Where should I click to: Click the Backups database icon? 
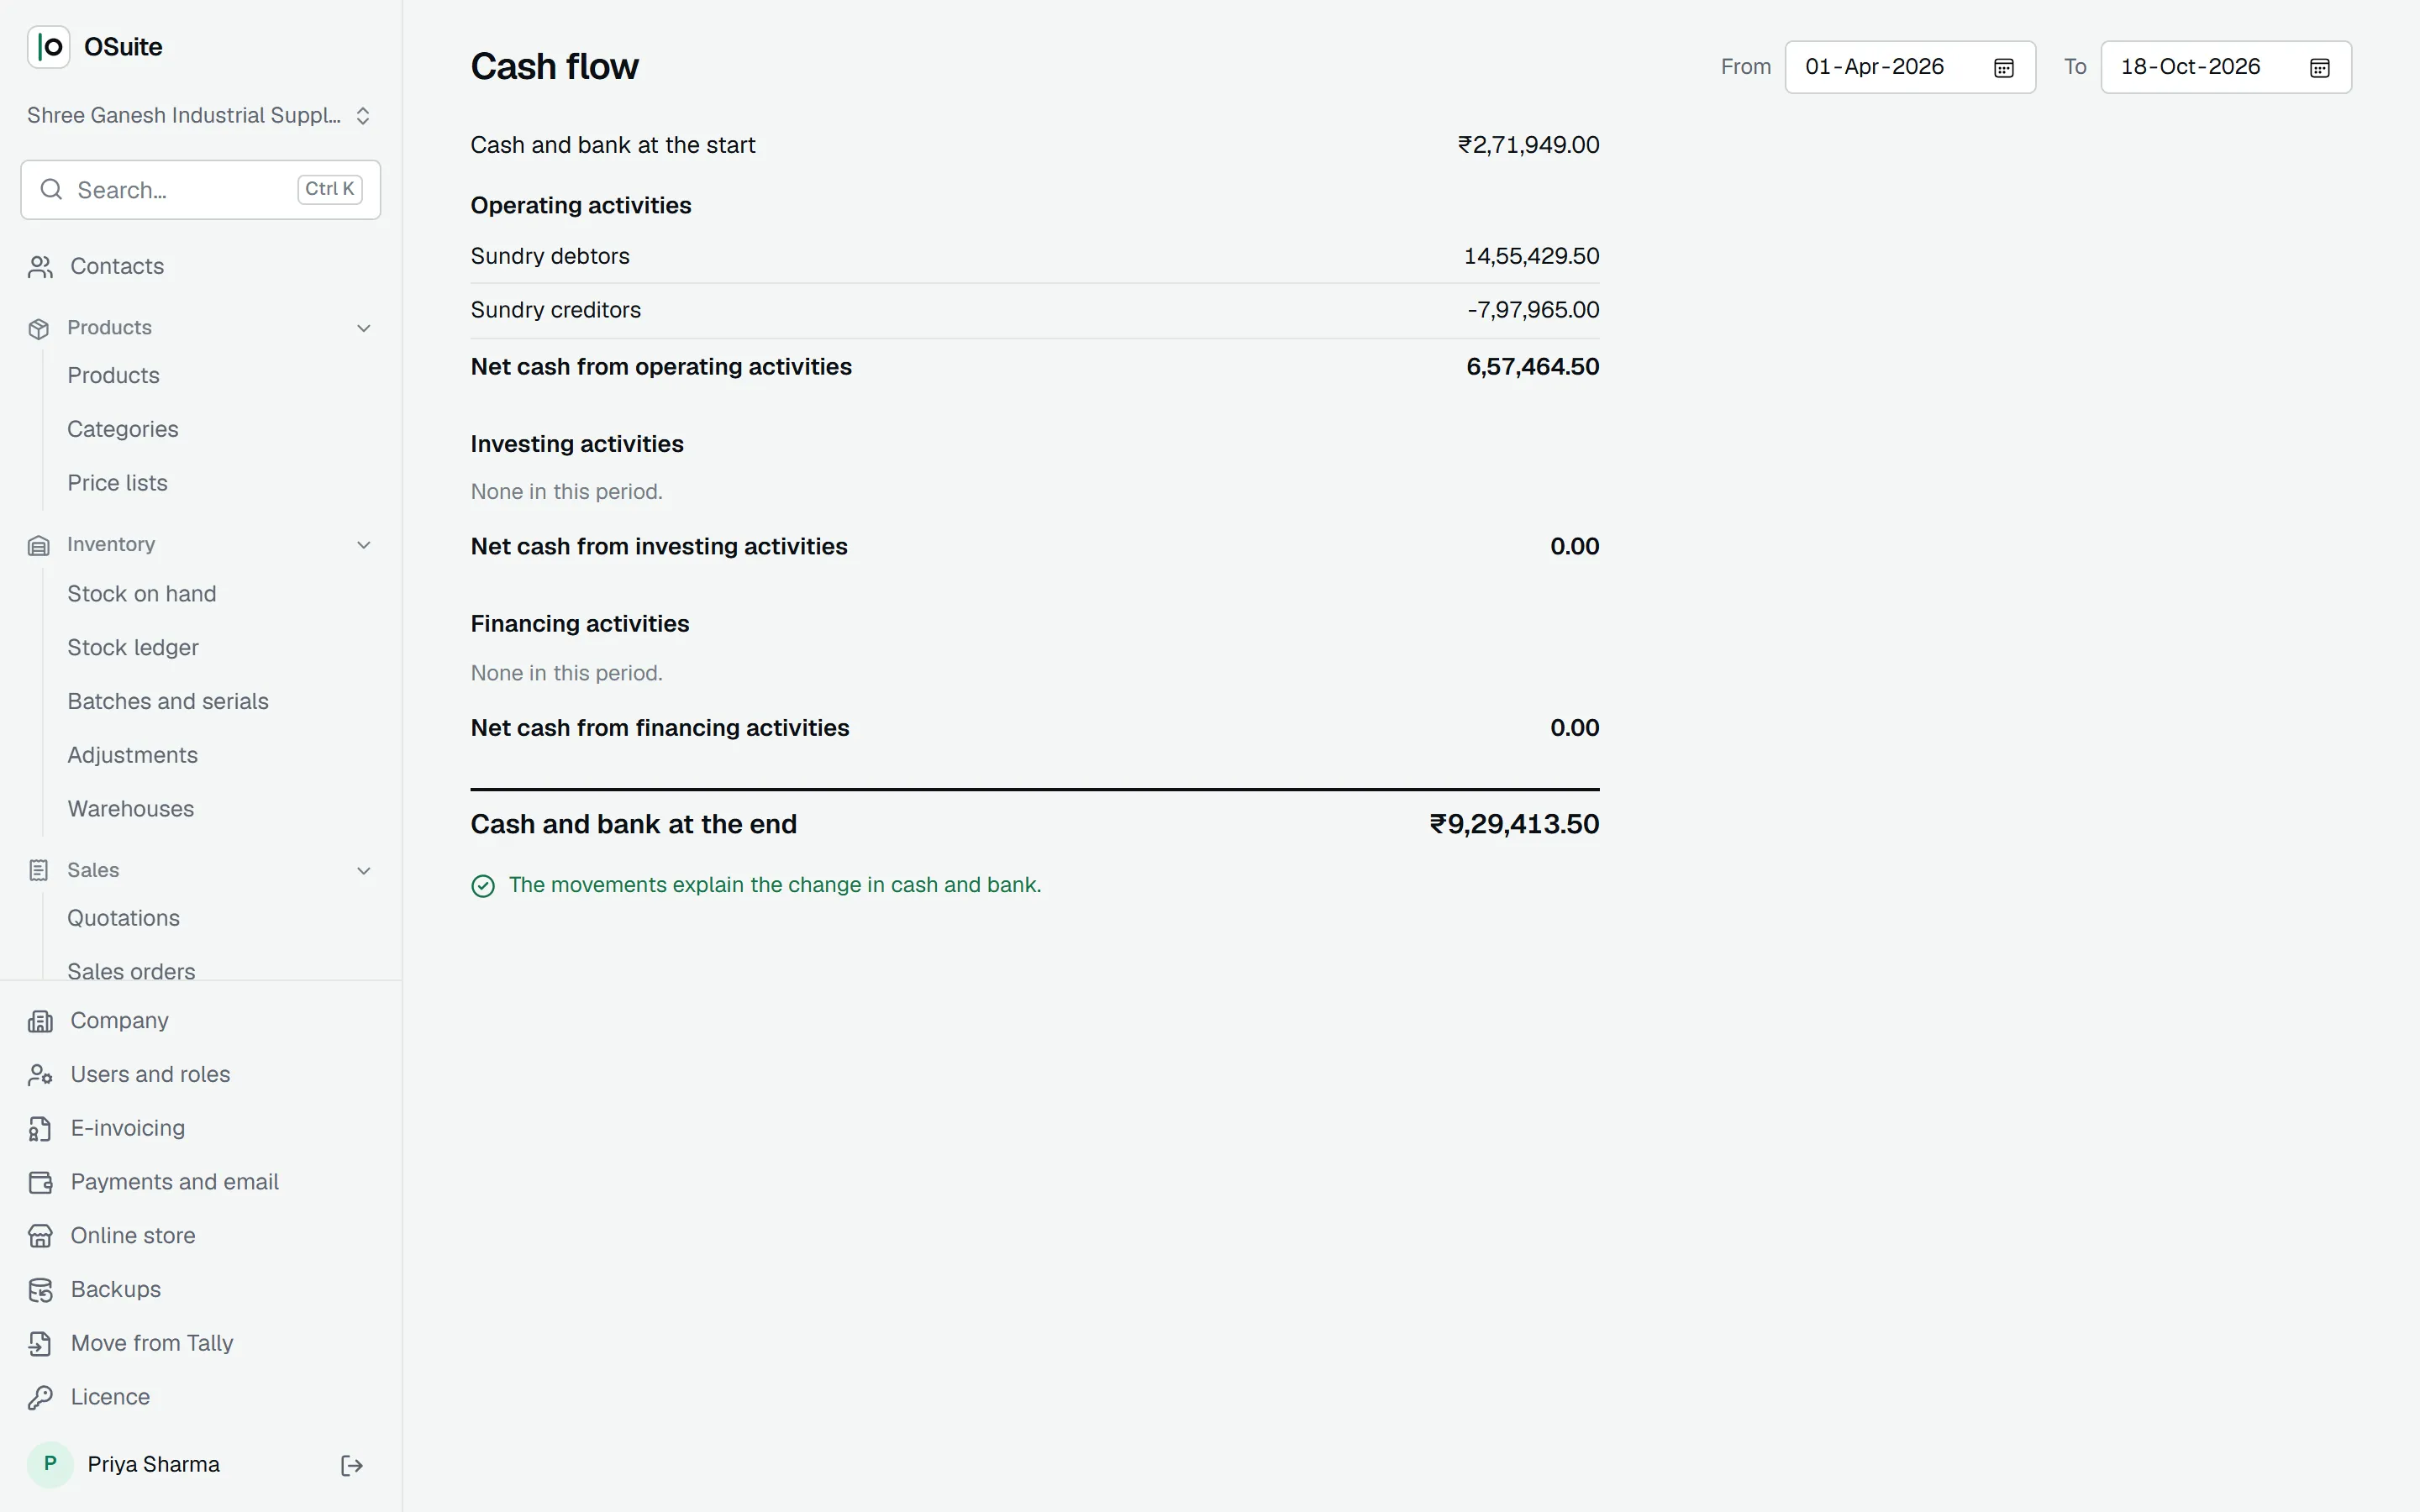[40, 1291]
